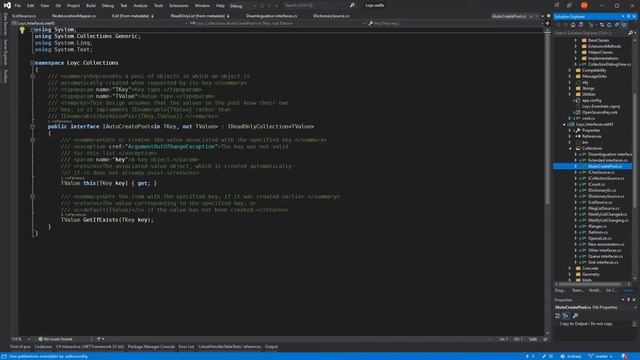Open the Window menu

click(202, 6)
